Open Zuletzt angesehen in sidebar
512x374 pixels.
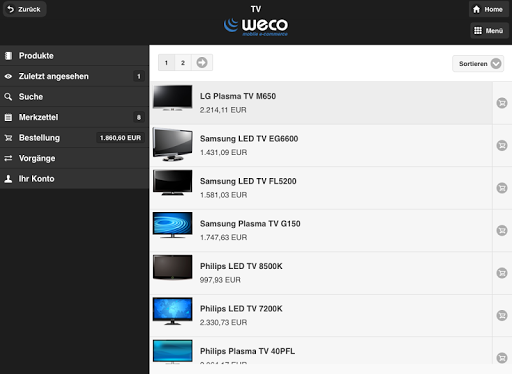pos(74,76)
